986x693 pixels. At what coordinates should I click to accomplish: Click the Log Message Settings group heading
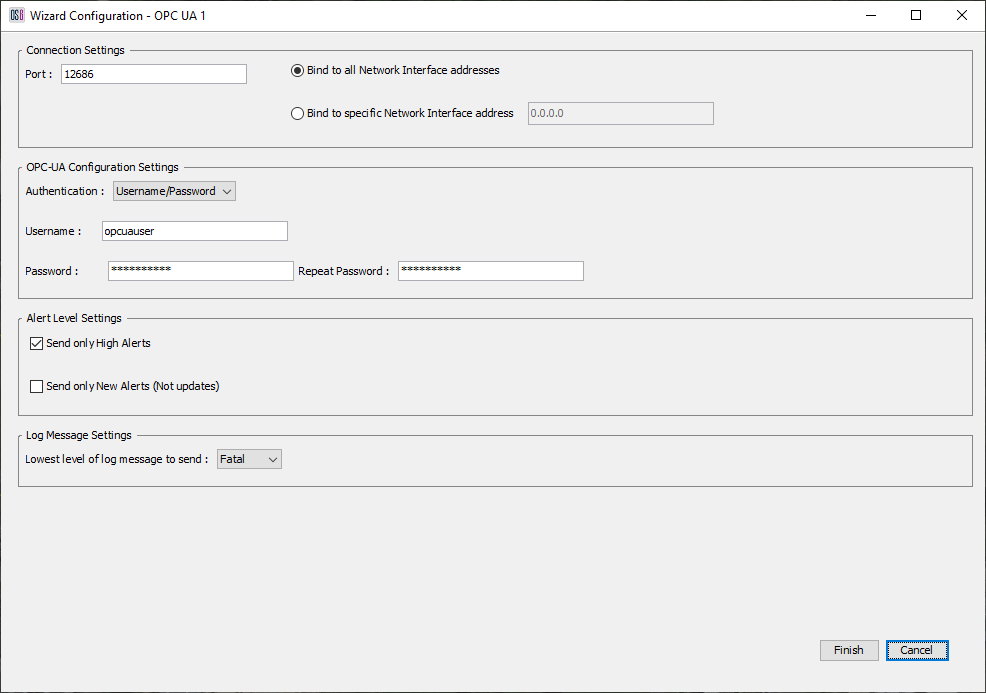click(79, 435)
